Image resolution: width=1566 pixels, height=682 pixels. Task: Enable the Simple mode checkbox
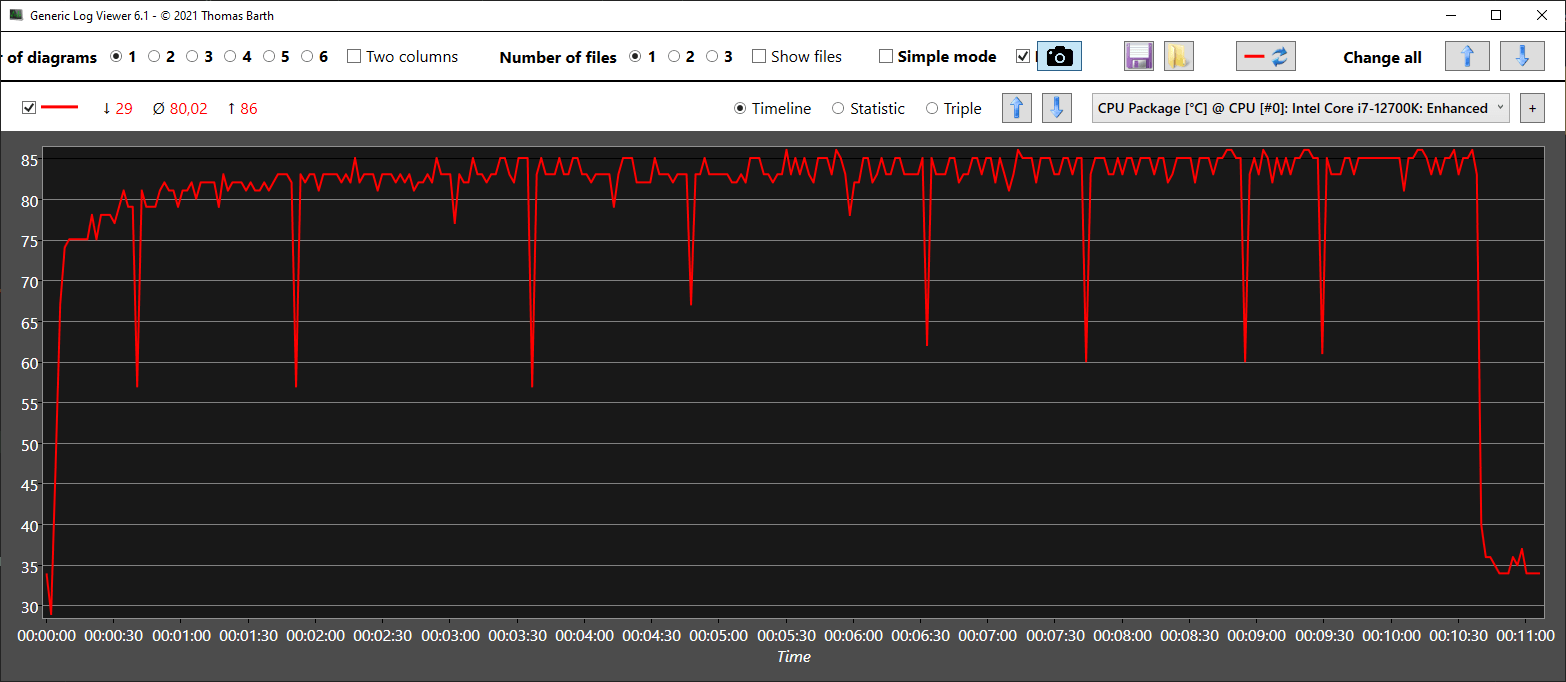pos(886,57)
